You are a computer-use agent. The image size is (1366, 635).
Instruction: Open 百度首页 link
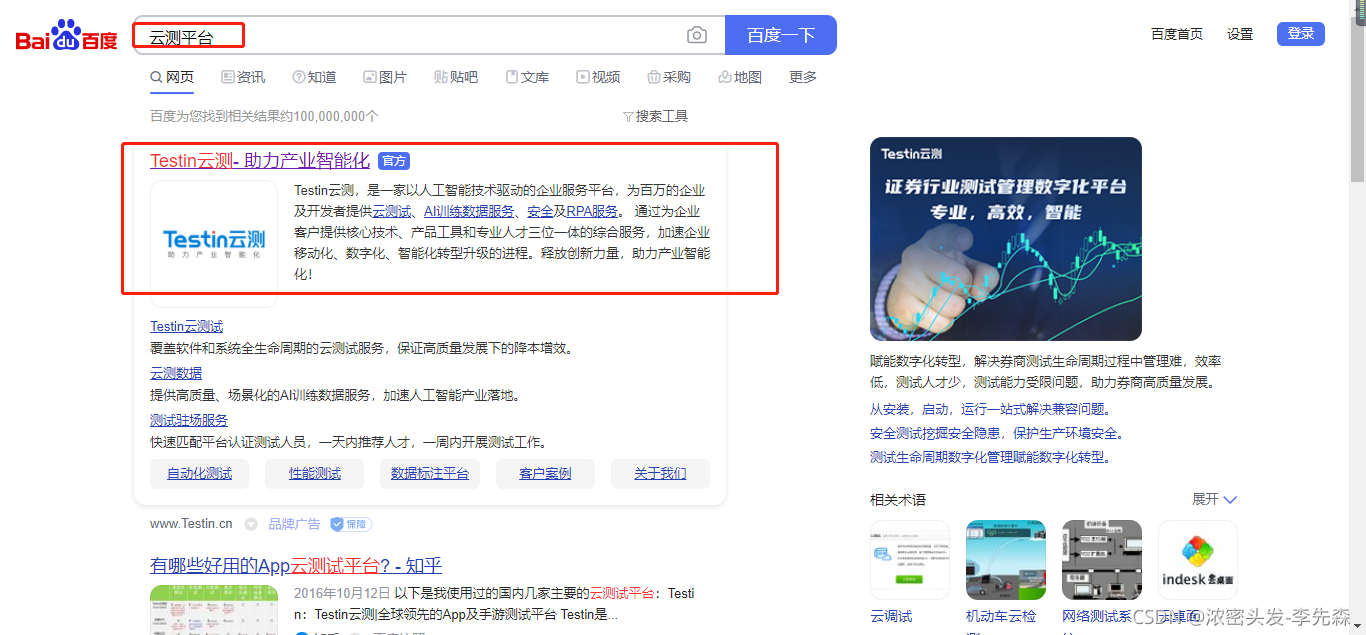pyautogui.click(x=1177, y=34)
